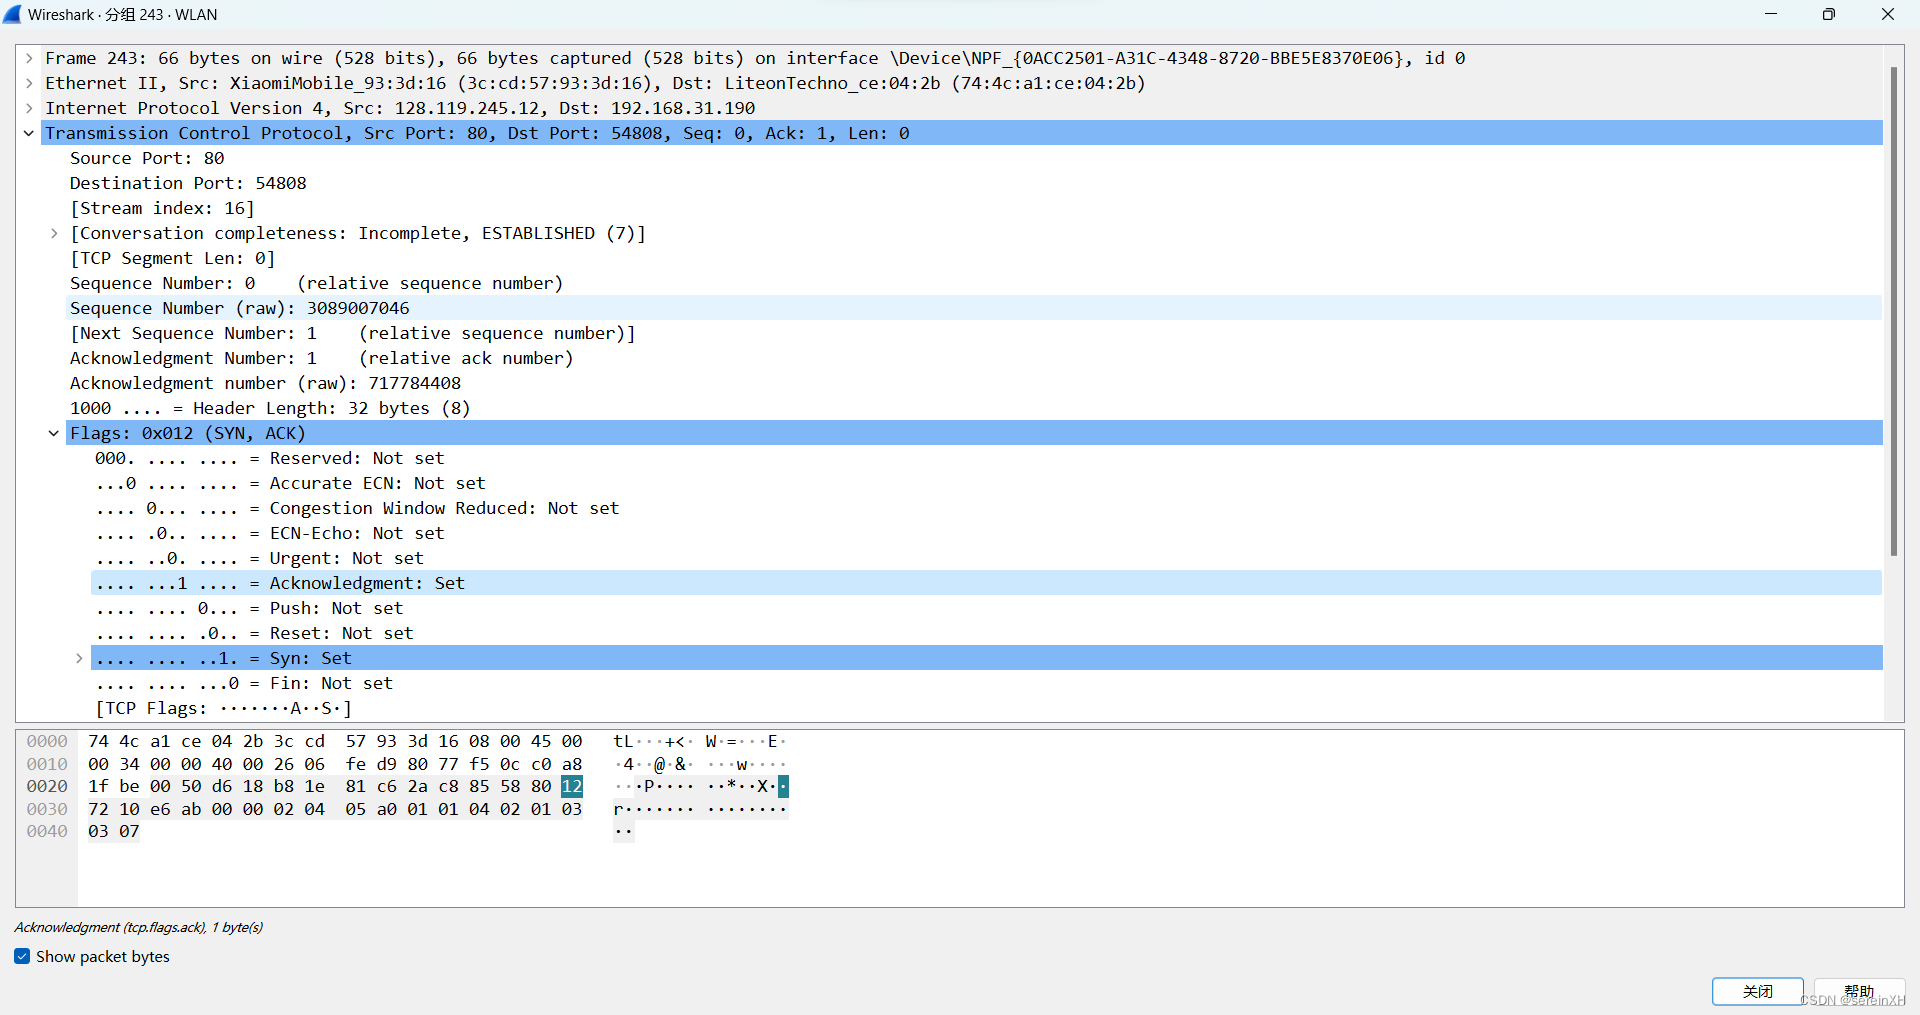Viewport: 1920px width, 1015px height.
Task: Collapse the Flags: 0x012 section
Action: click(54, 432)
